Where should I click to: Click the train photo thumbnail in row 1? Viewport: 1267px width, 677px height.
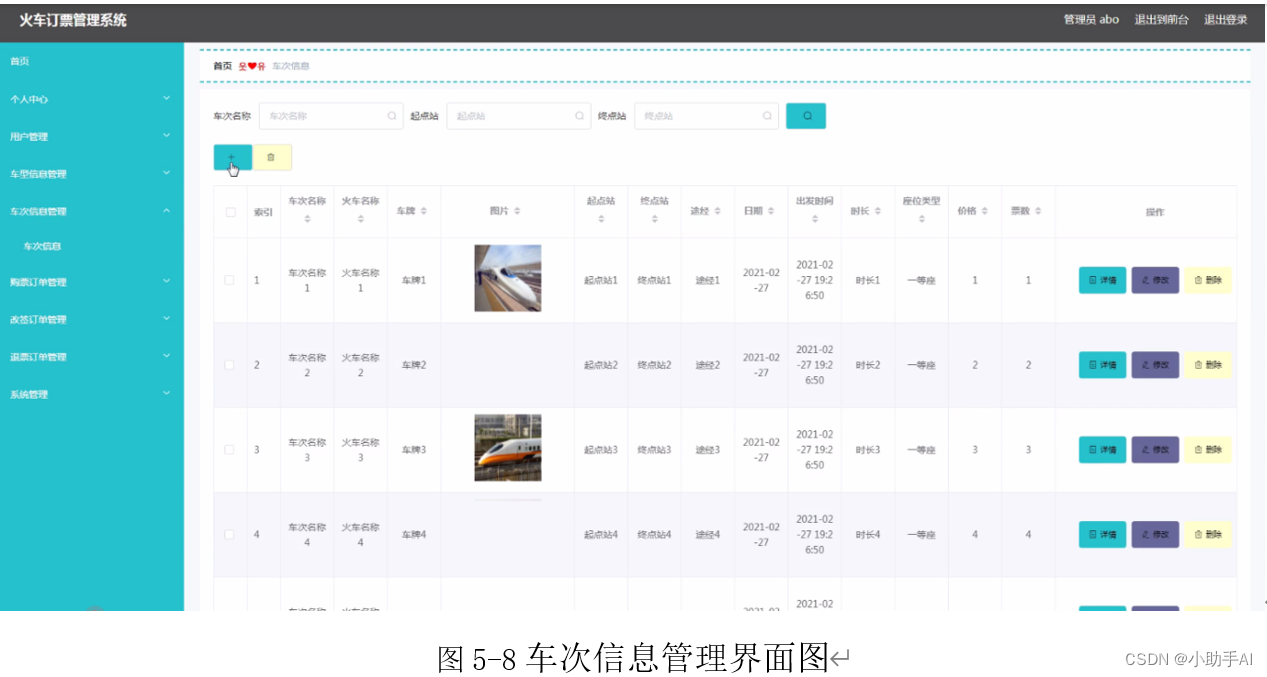[508, 277]
